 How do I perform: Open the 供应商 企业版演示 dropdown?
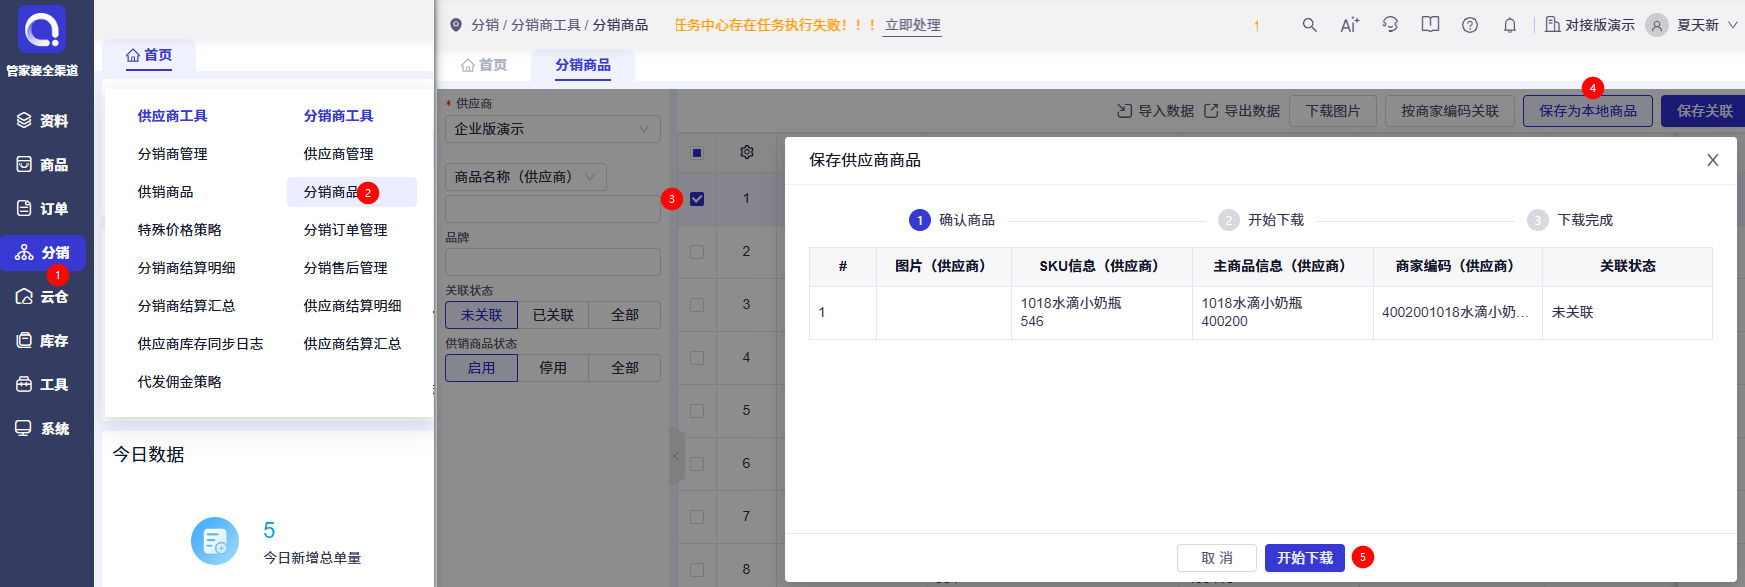point(553,129)
